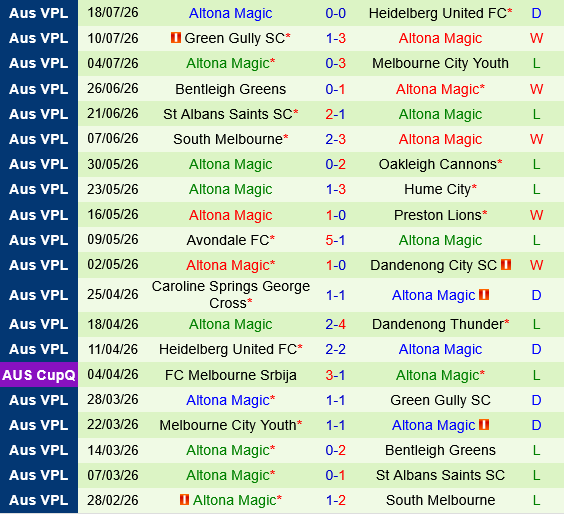Click the 5-1 score against Avondale FC

tap(335, 240)
